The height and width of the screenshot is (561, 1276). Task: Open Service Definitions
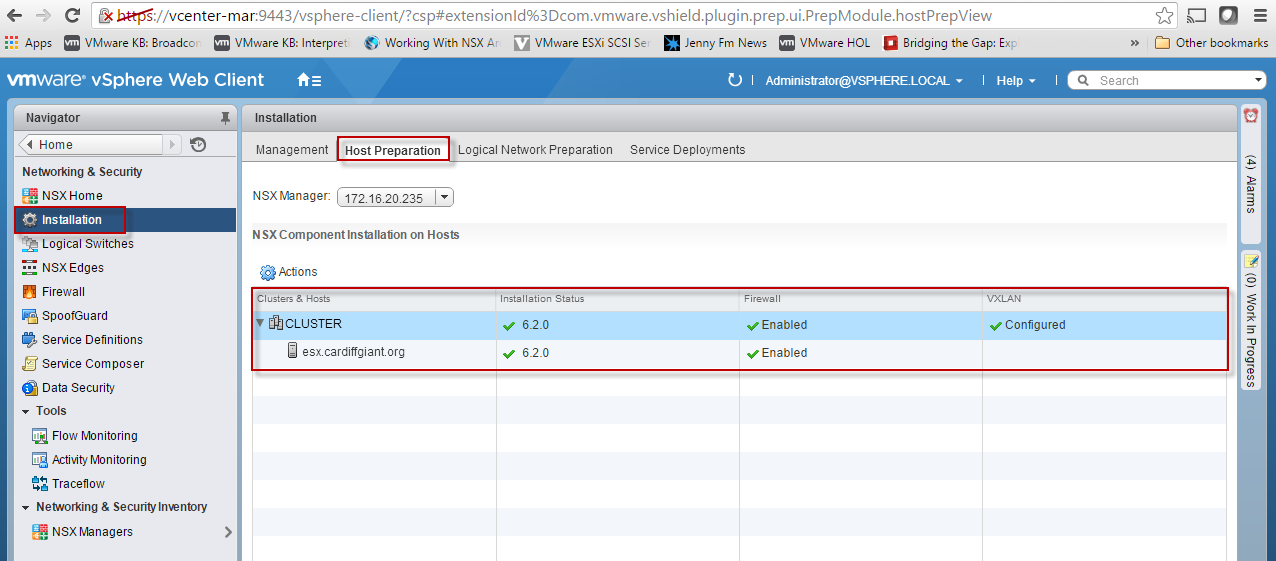coord(92,340)
